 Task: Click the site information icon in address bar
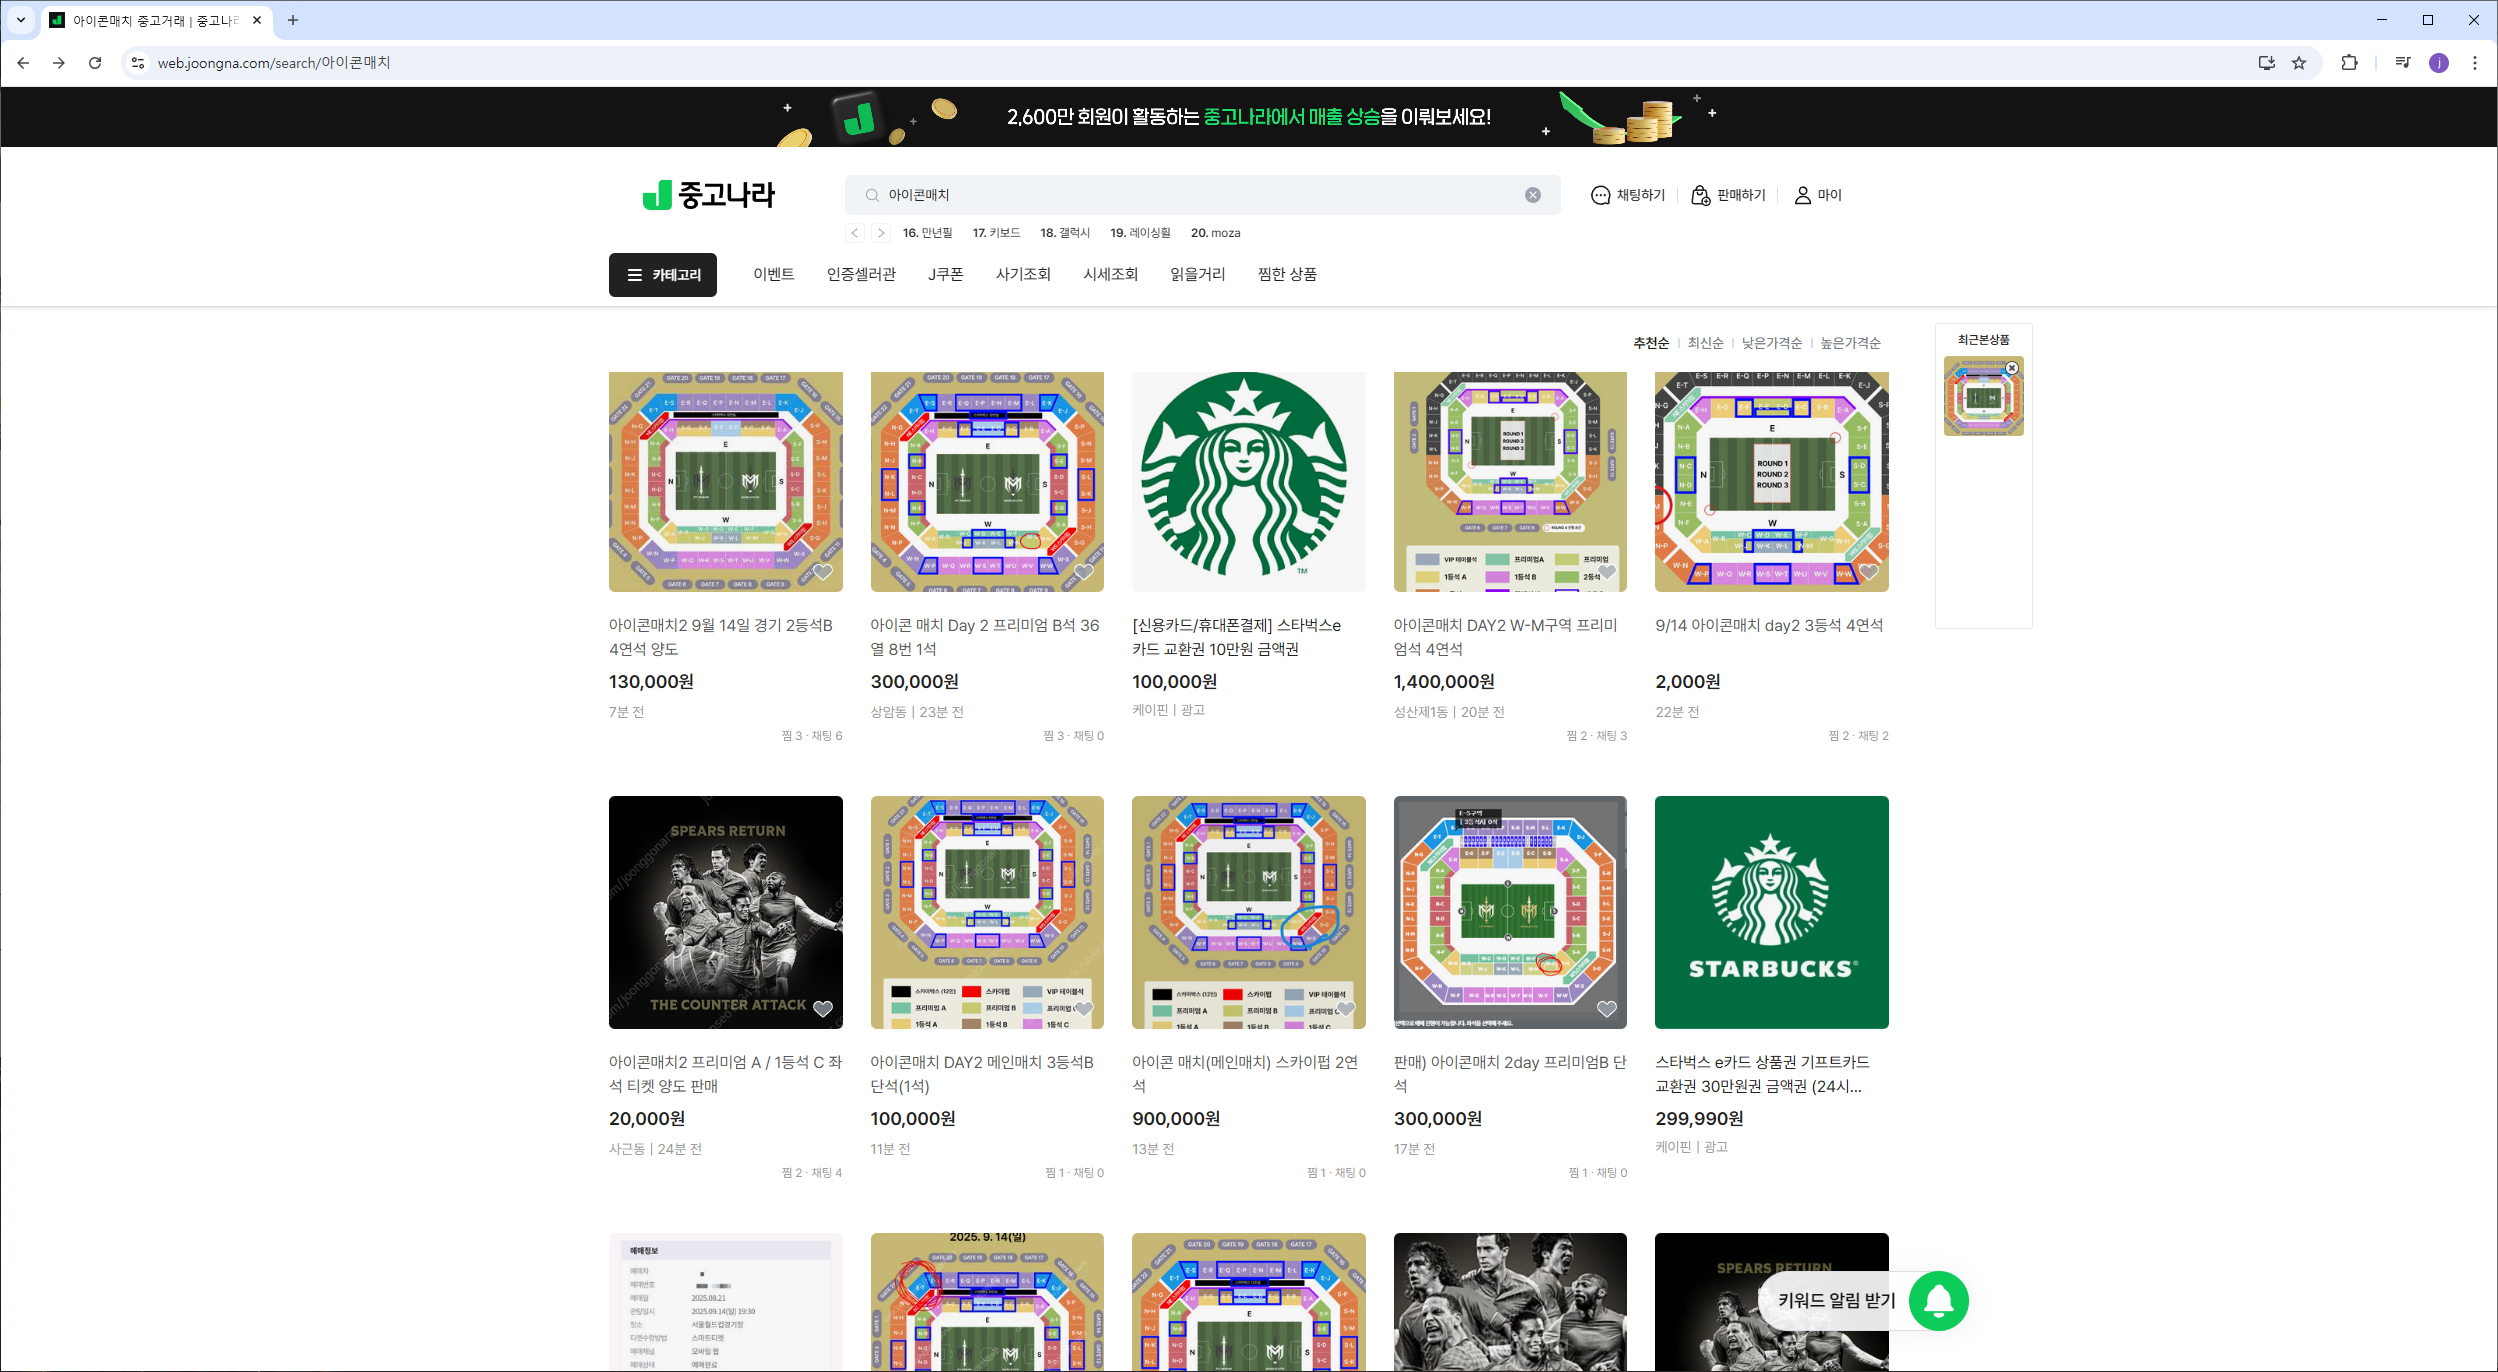tap(138, 63)
